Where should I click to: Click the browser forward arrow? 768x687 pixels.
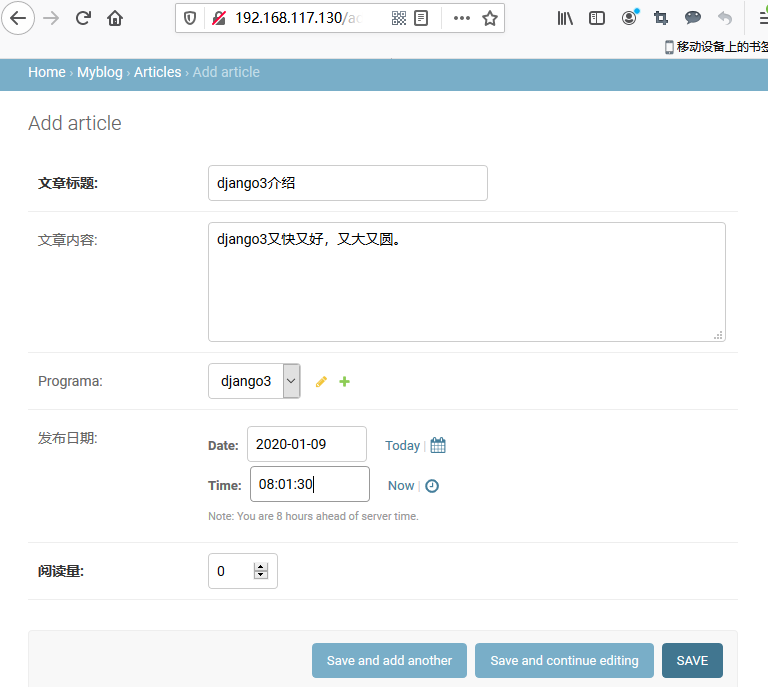pyautogui.click(x=51, y=19)
